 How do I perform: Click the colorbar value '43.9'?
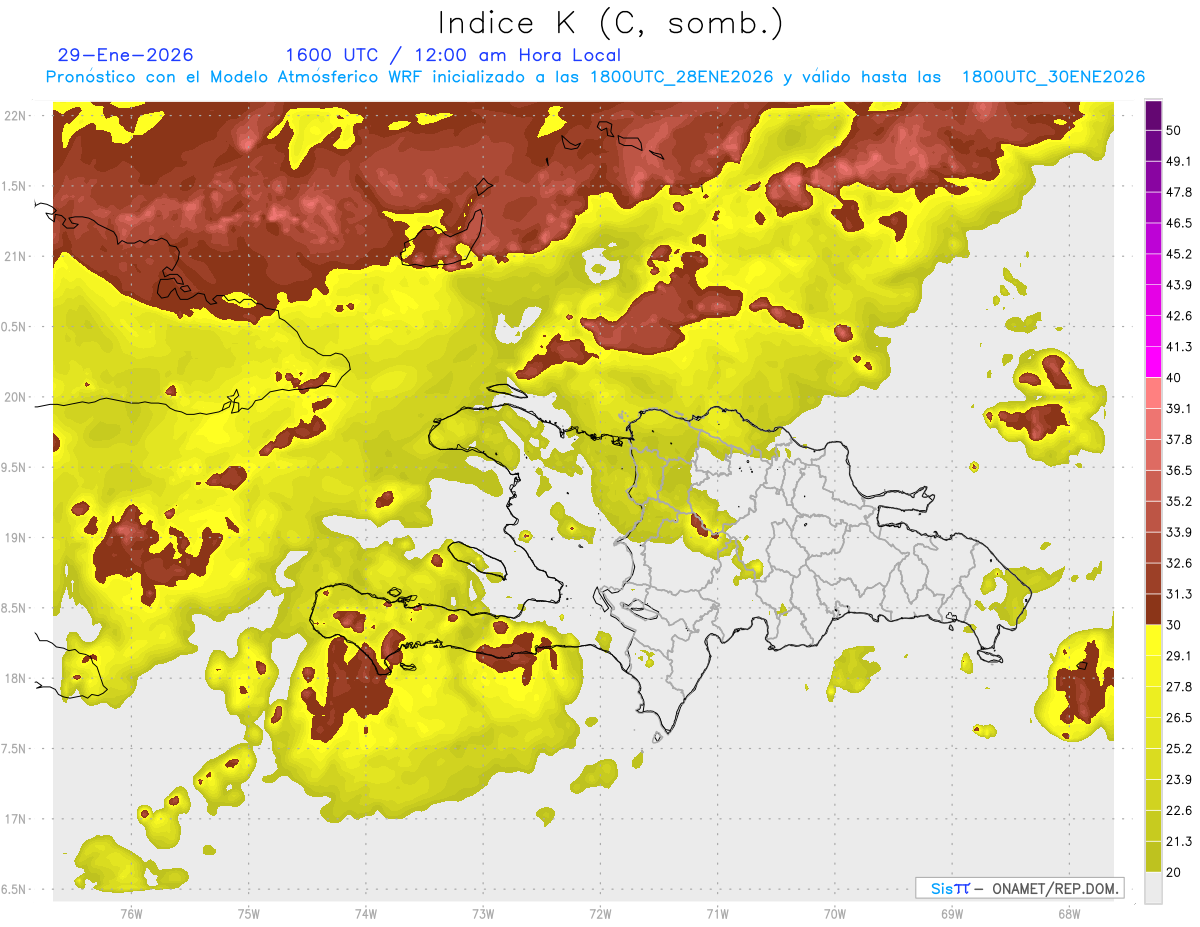coord(1179,285)
